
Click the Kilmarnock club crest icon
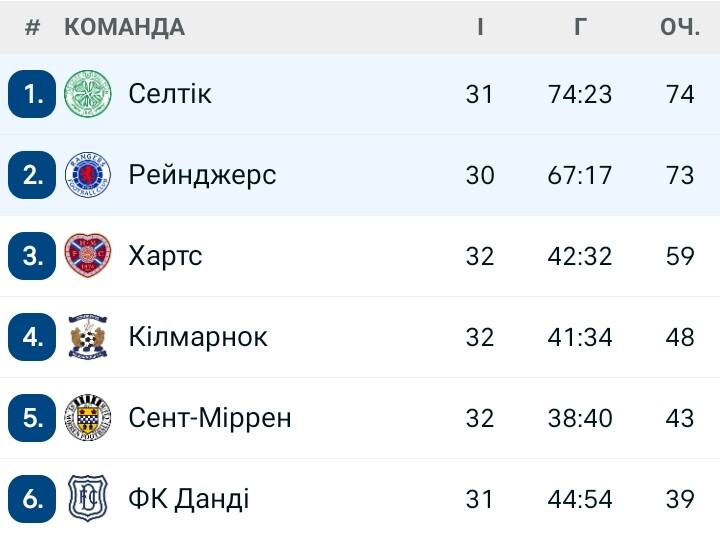coord(87,337)
